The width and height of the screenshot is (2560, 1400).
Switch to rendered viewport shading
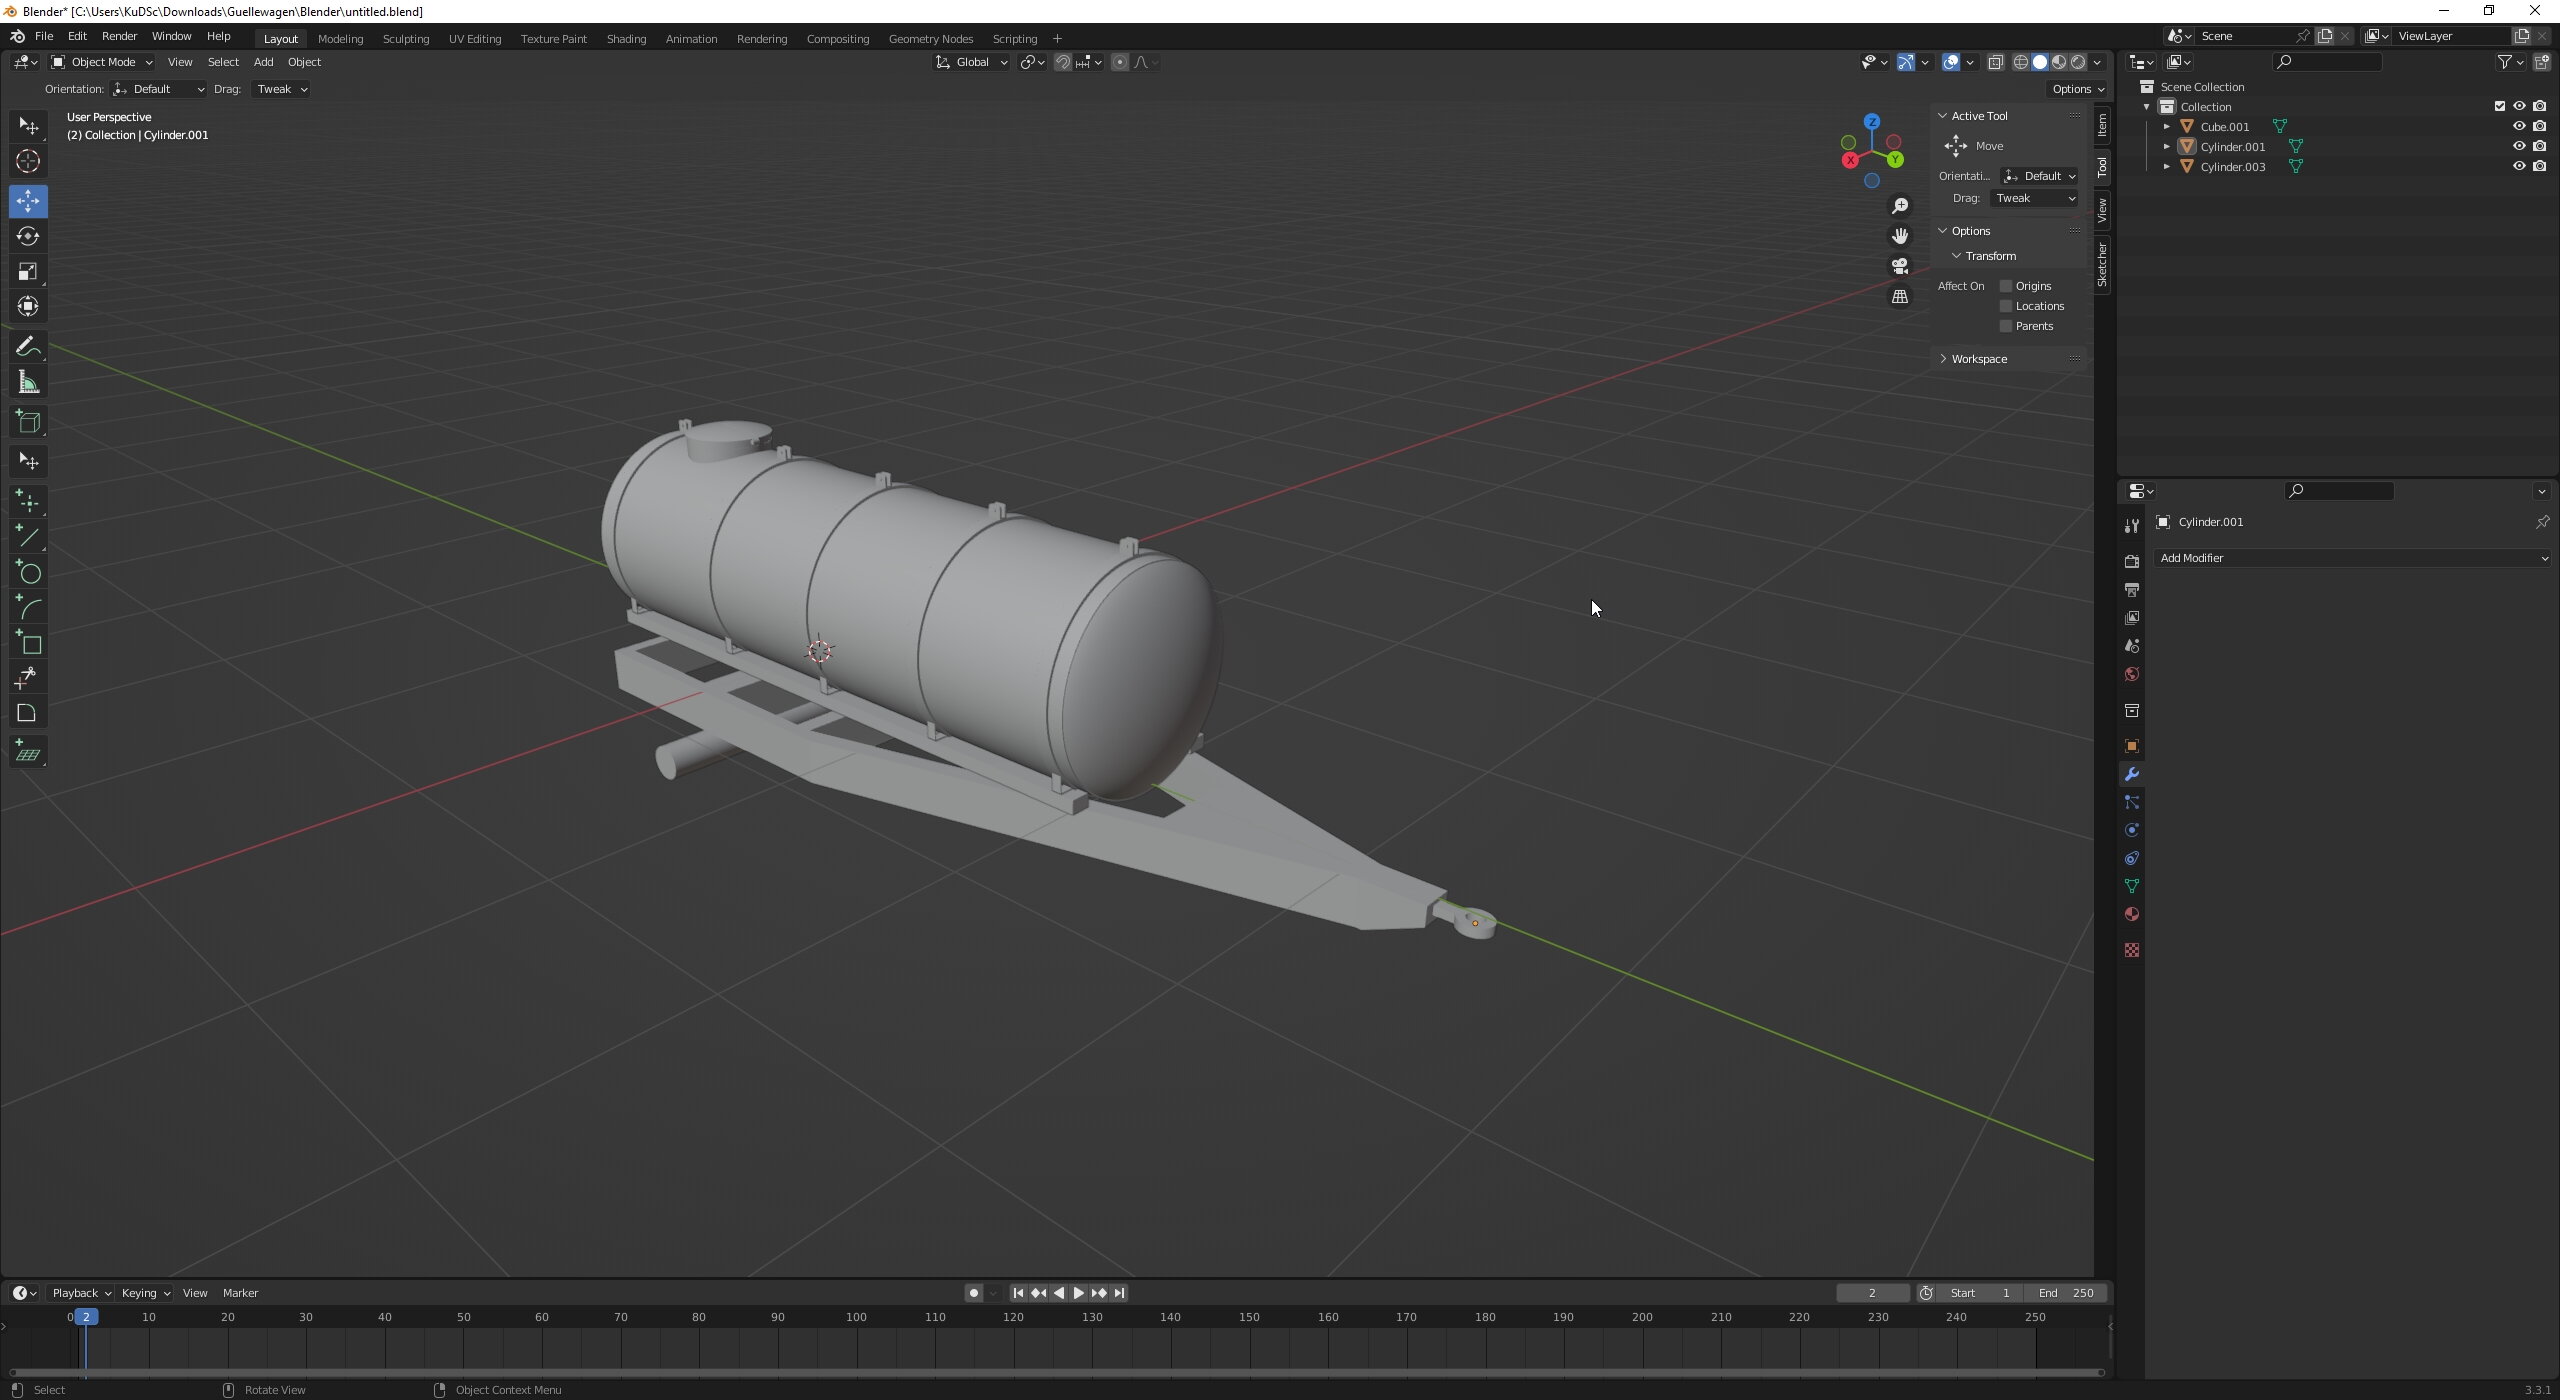coord(2078,62)
